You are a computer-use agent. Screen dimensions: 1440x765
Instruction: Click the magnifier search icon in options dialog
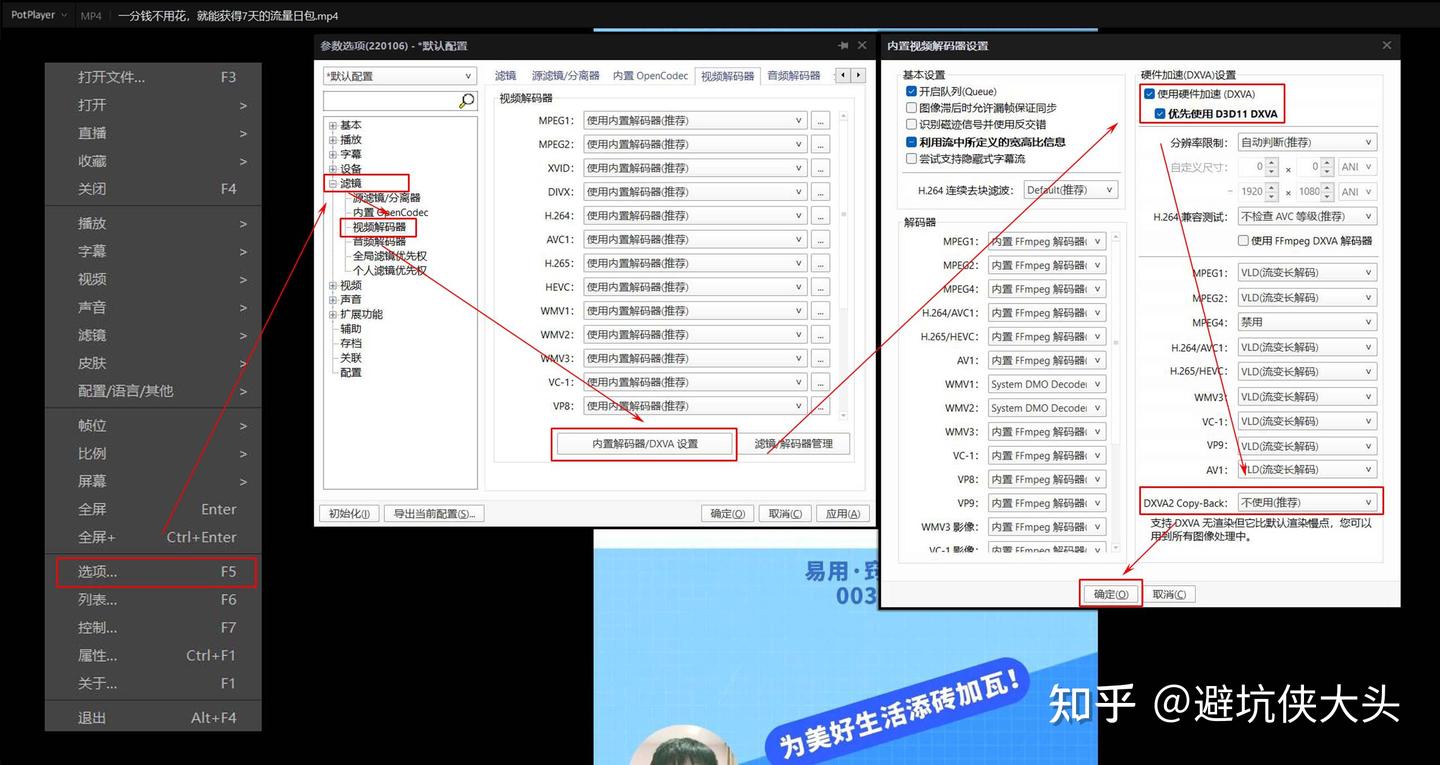pyautogui.click(x=464, y=100)
